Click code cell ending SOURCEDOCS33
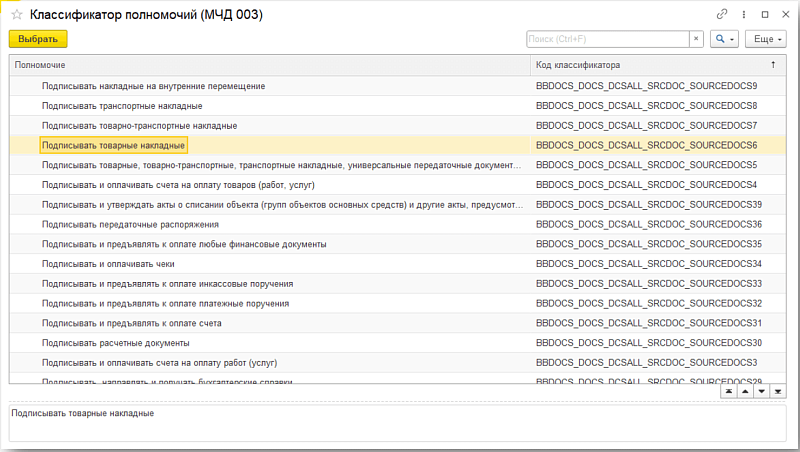 click(658, 284)
